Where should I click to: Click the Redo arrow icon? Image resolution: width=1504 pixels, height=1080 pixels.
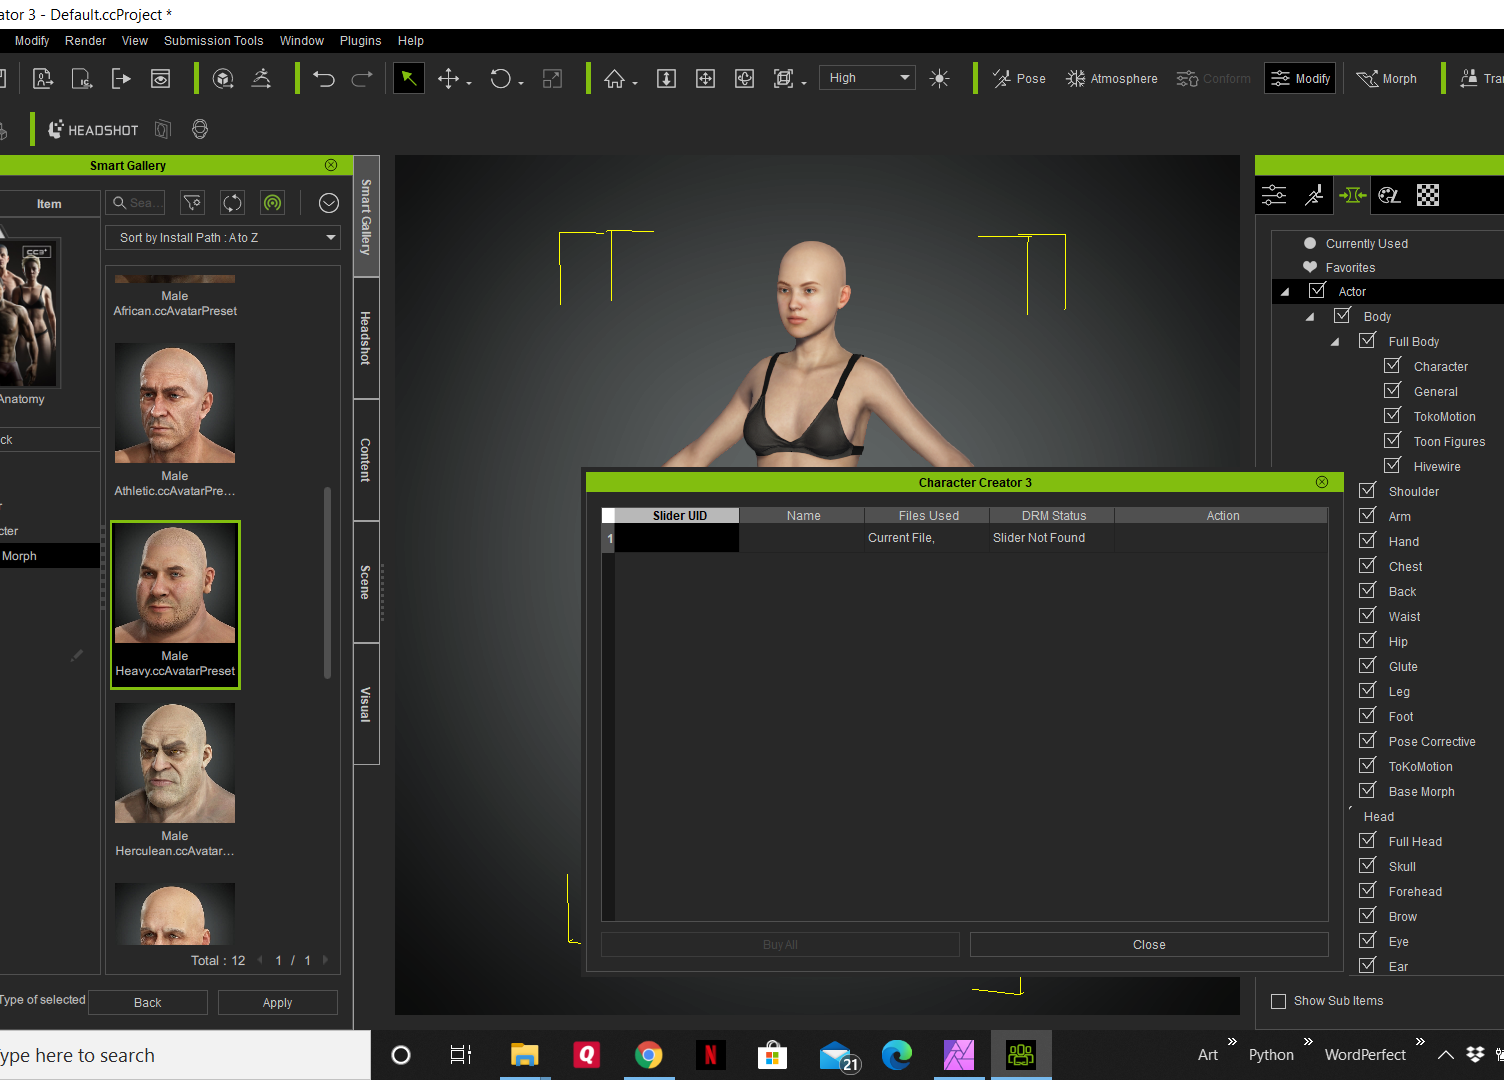click(x=362, y=78)
